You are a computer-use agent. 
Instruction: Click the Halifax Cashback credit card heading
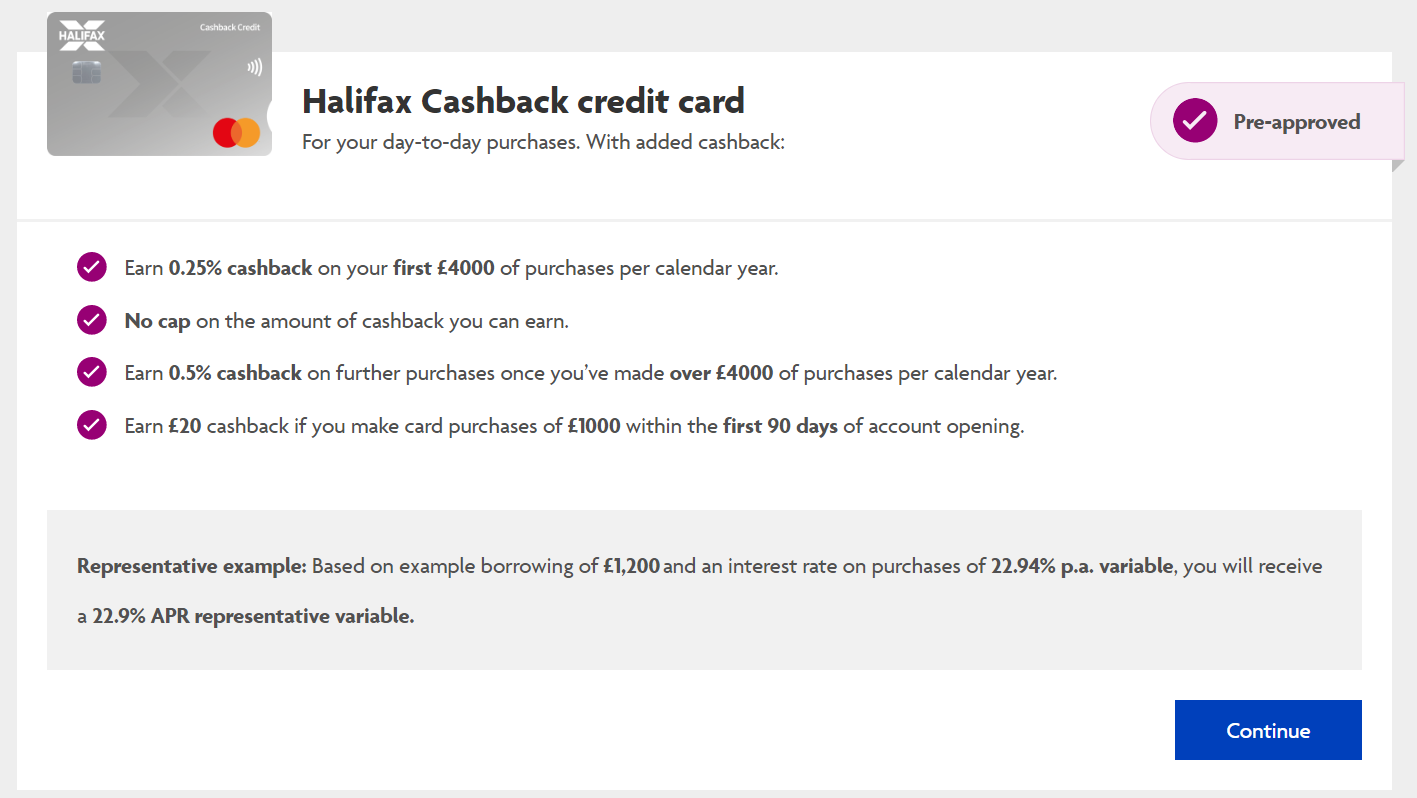coord(523,101)
